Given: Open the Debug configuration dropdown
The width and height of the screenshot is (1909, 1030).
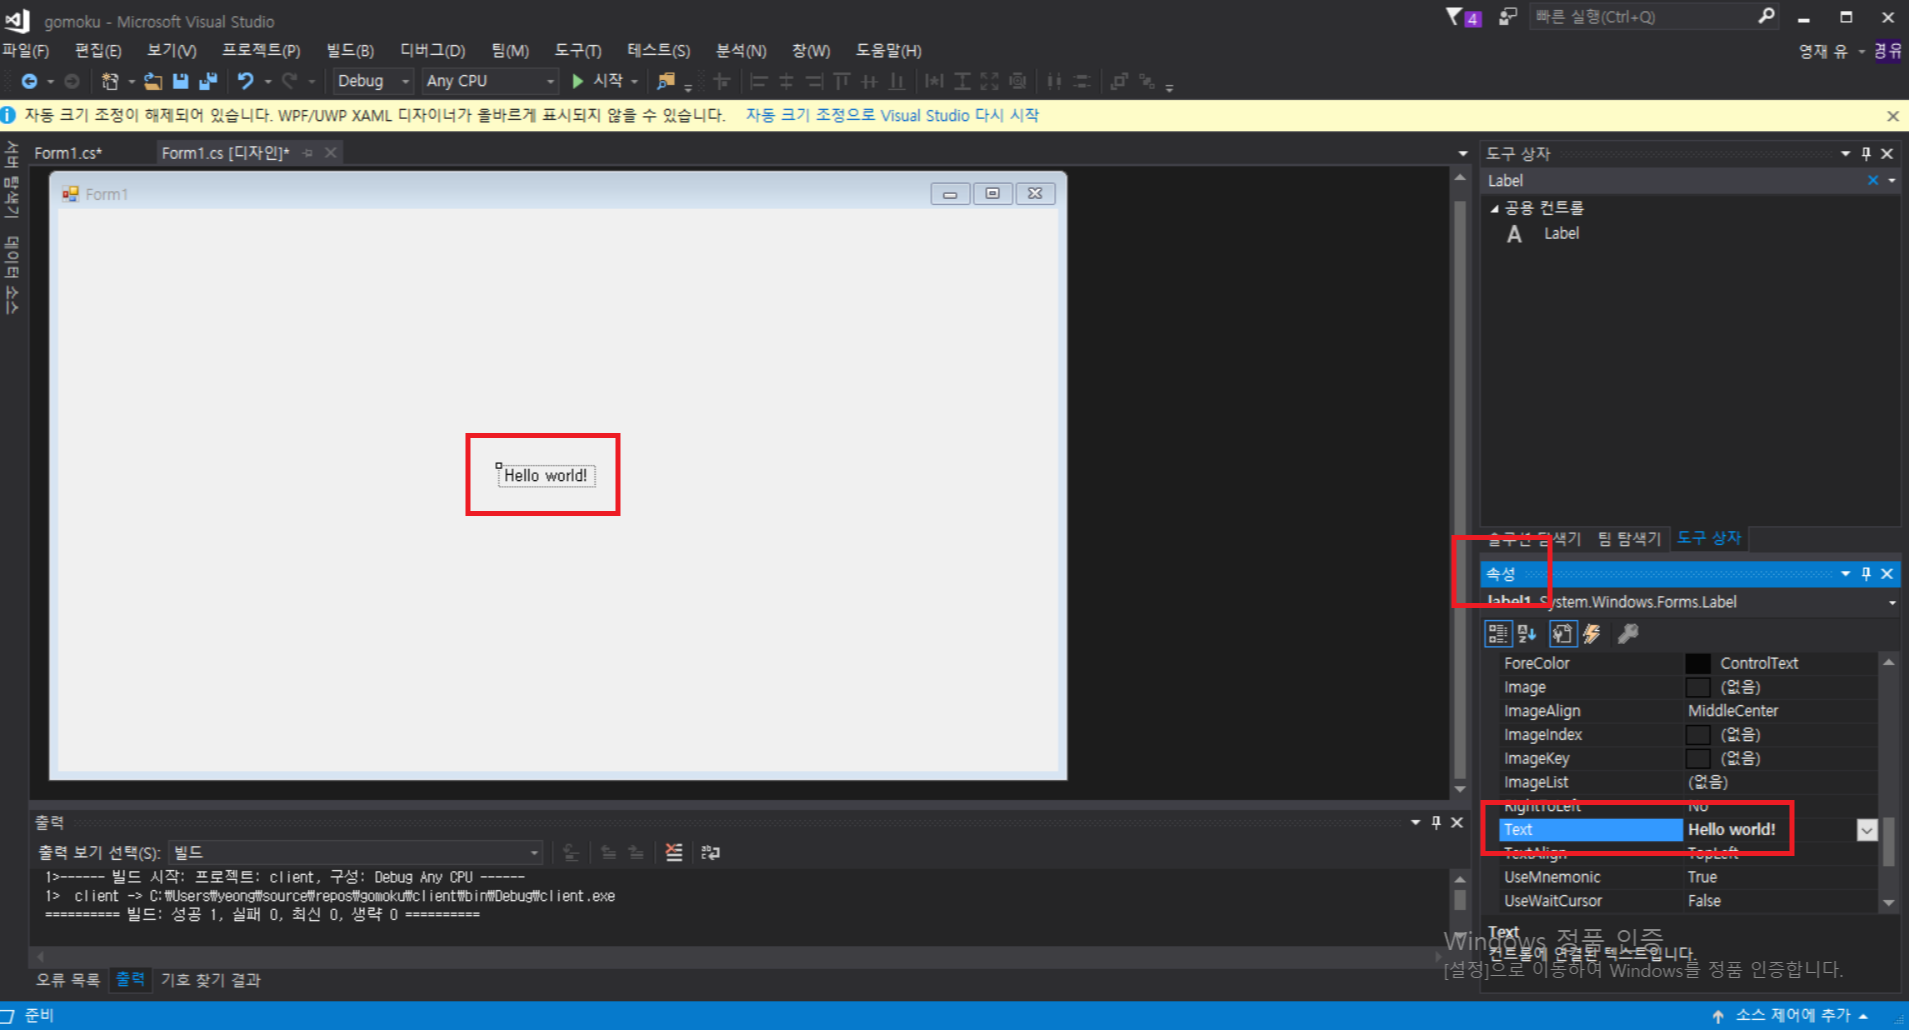Looking at the screenshot, I should pos(405,81).
